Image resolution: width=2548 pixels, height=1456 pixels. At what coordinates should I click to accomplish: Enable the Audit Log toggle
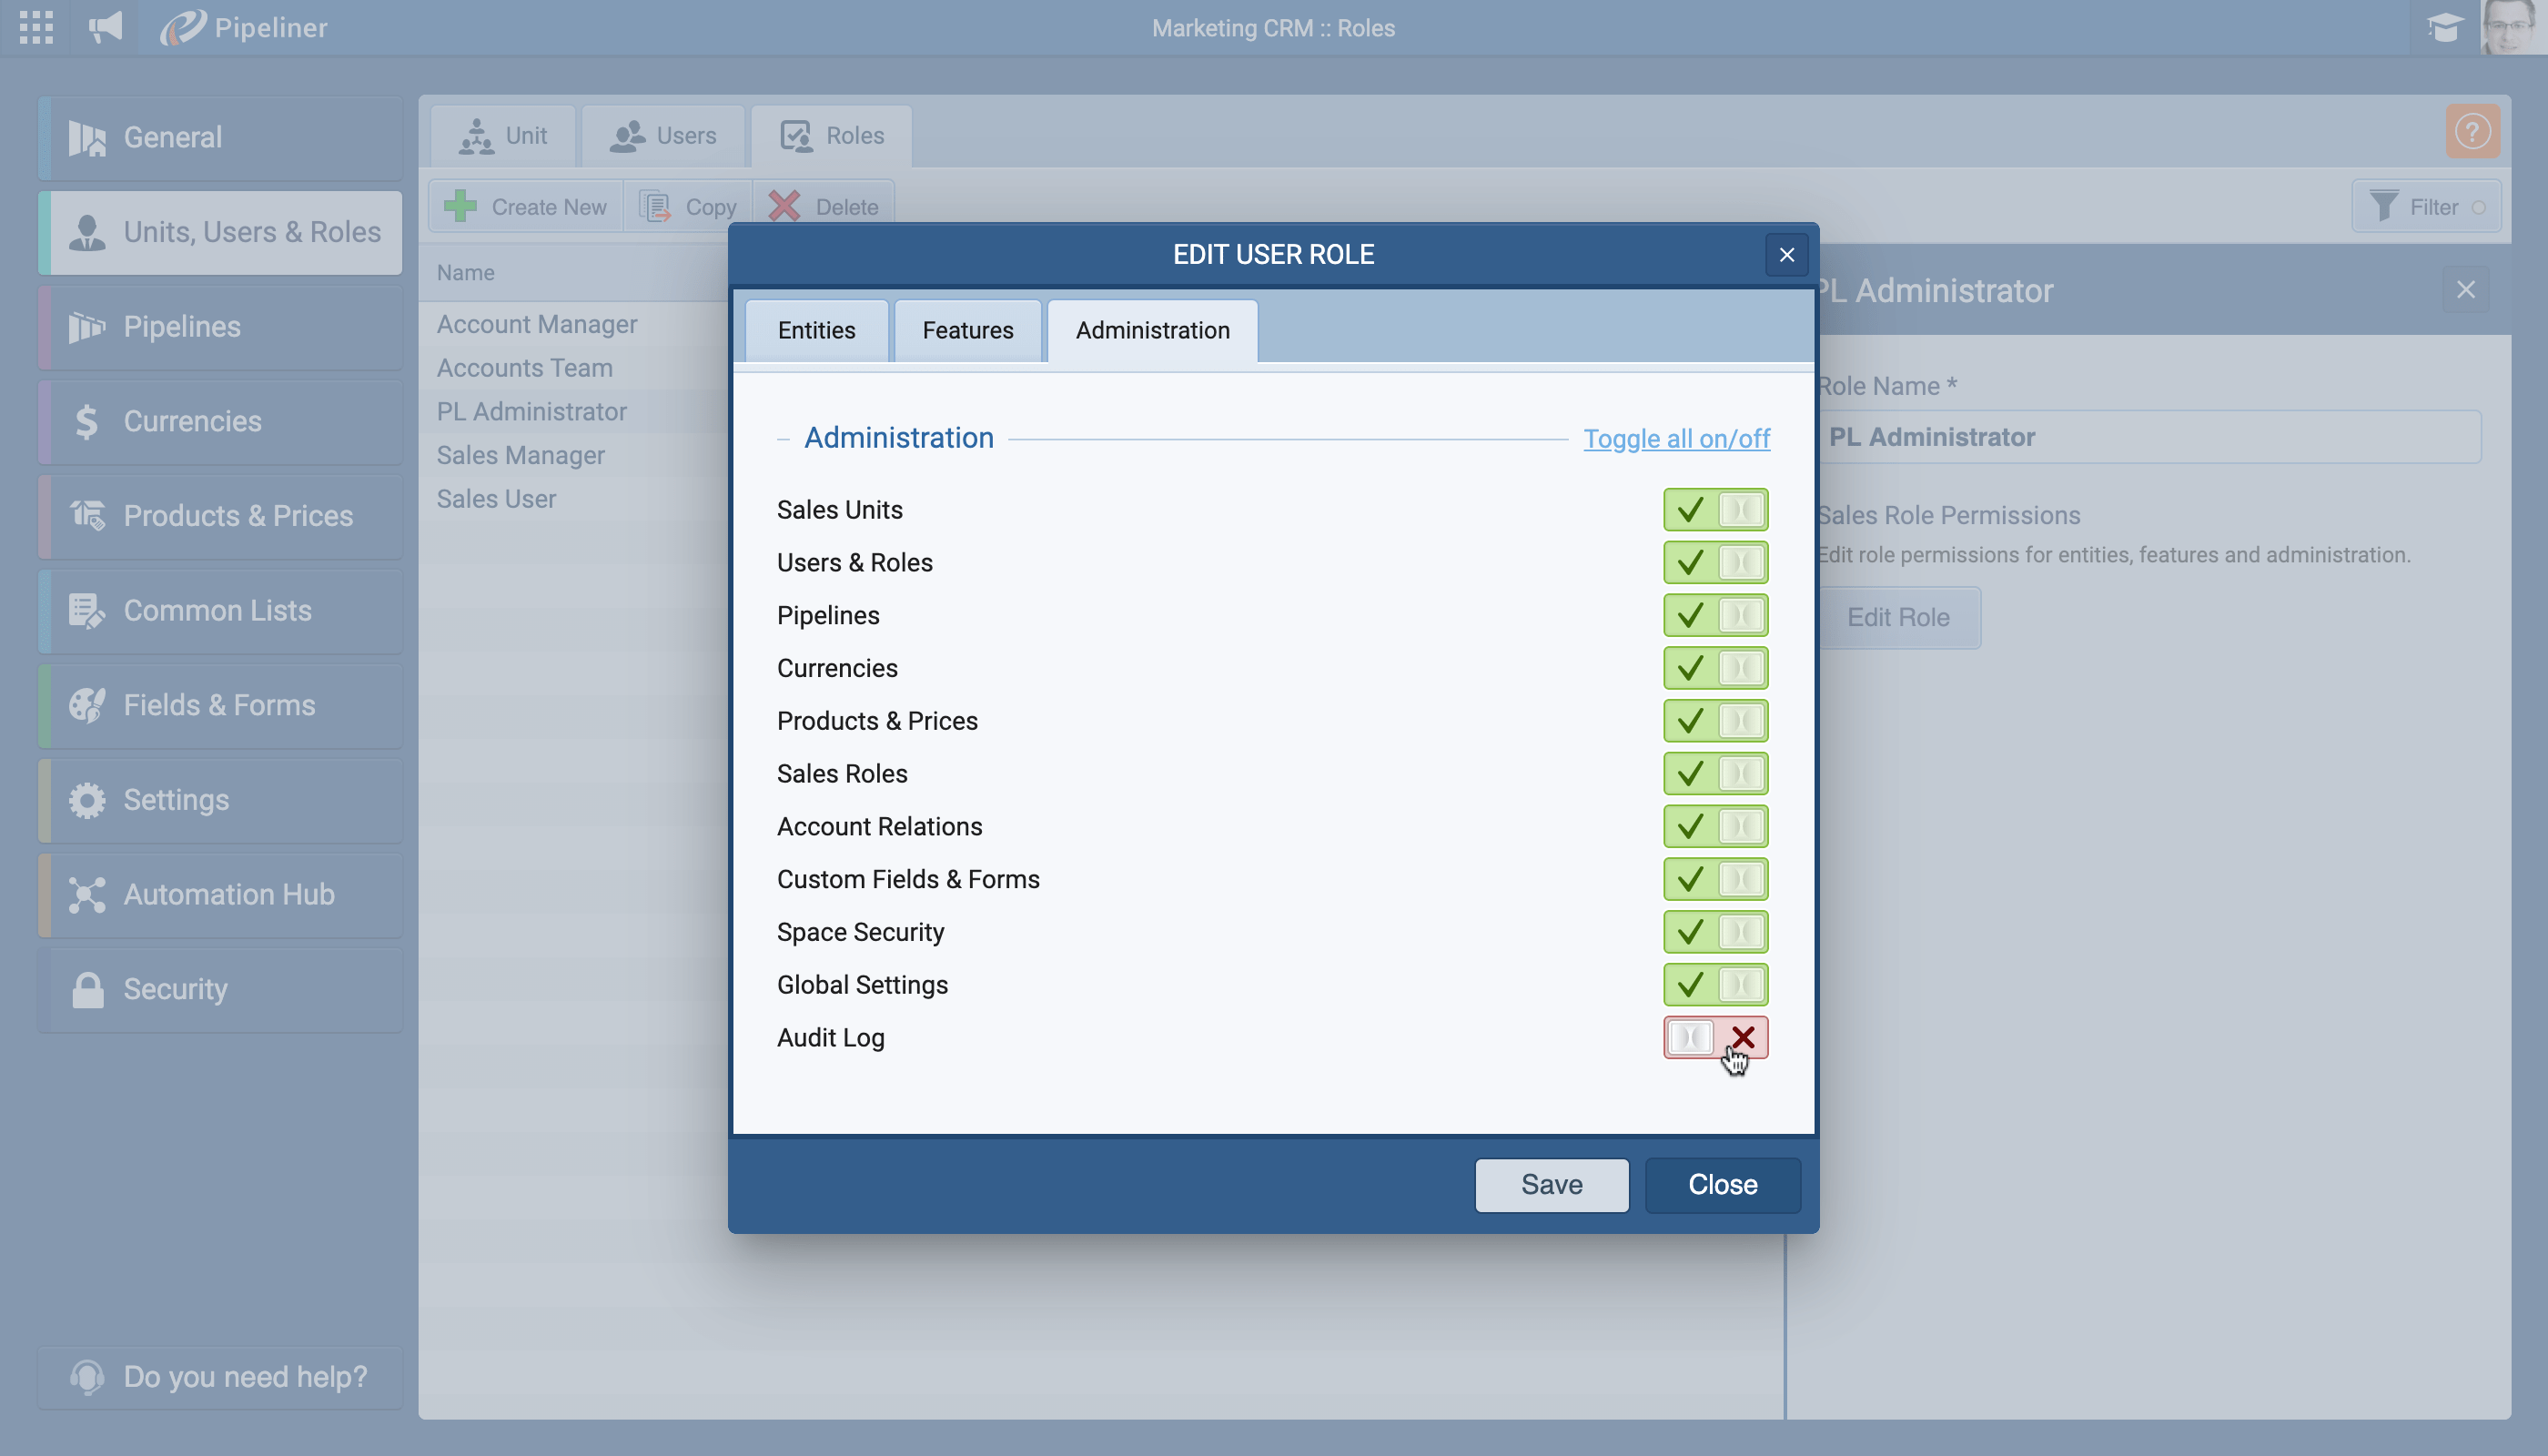pyautogui.click(x=1715, y=1037)
